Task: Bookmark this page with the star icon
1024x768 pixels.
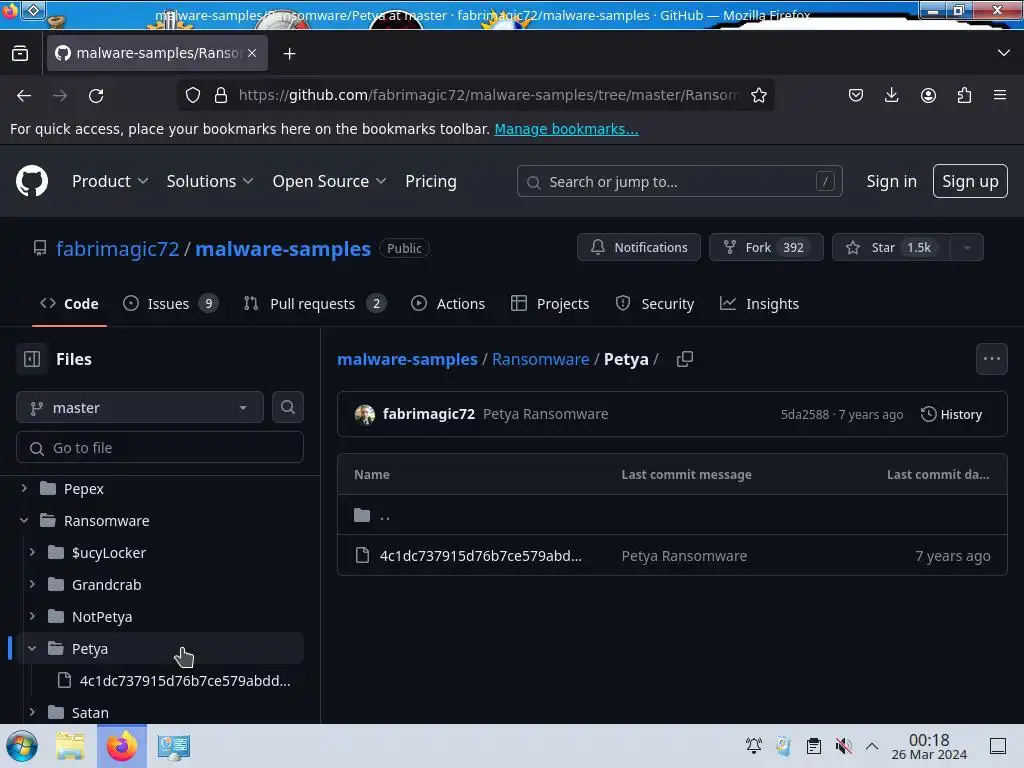Action: (x=758, y=95)
